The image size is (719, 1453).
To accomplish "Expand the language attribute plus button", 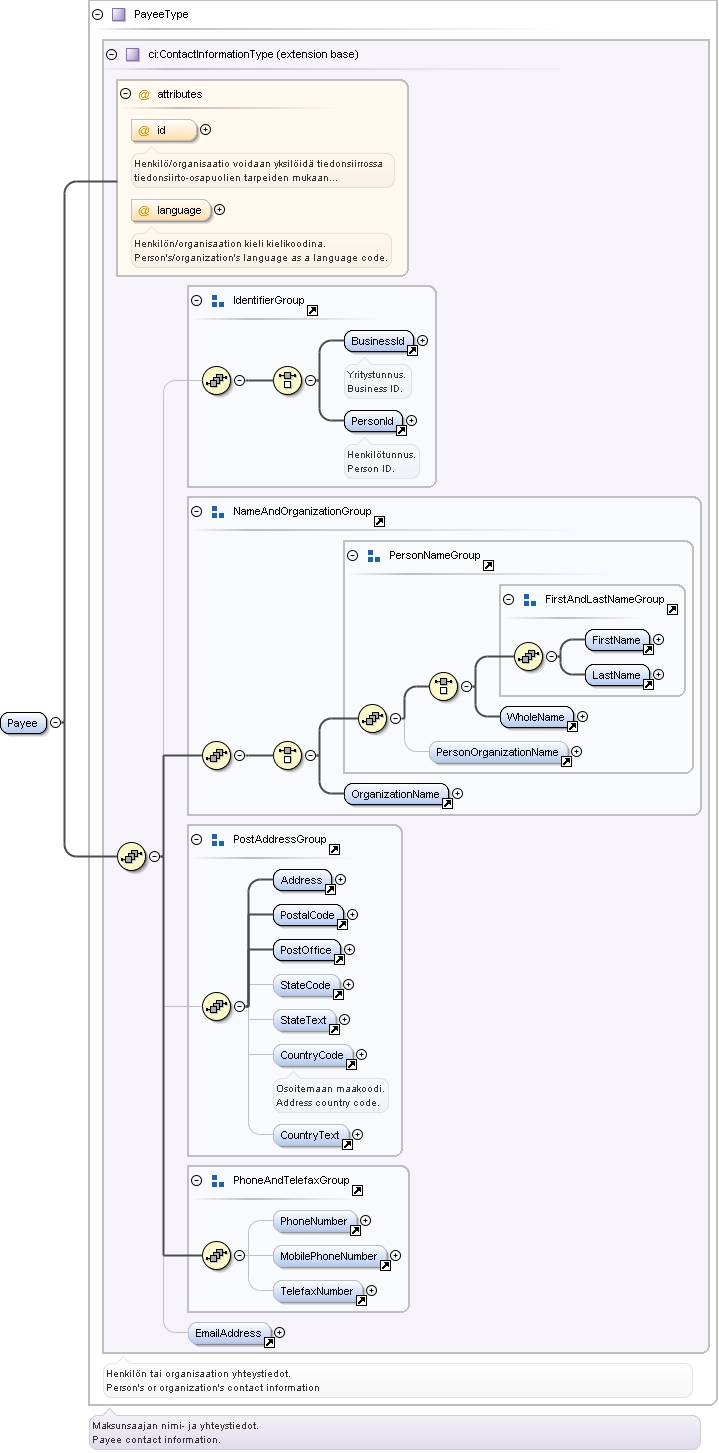I will tap(220, 210).
